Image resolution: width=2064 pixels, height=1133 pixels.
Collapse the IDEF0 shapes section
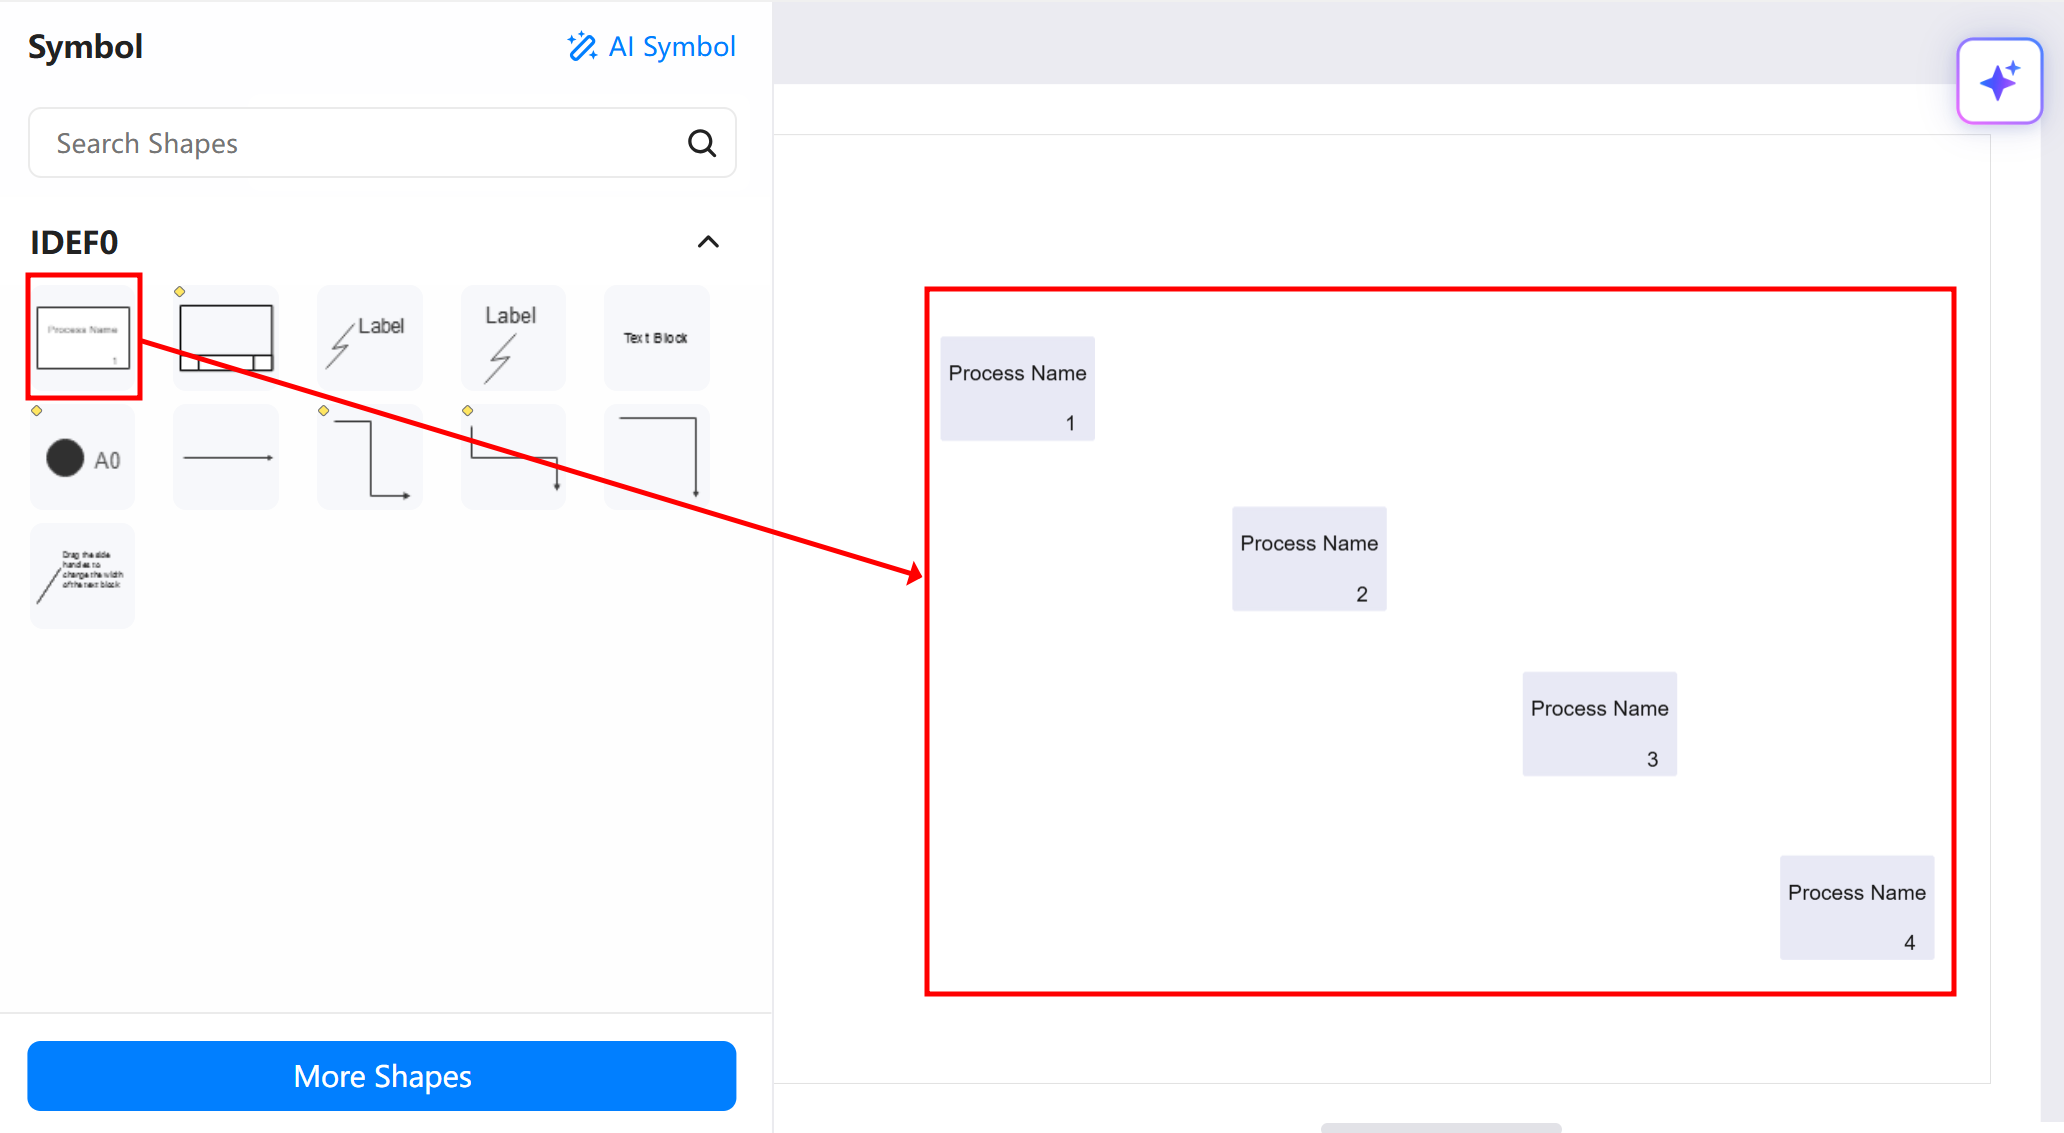[708, 241]
